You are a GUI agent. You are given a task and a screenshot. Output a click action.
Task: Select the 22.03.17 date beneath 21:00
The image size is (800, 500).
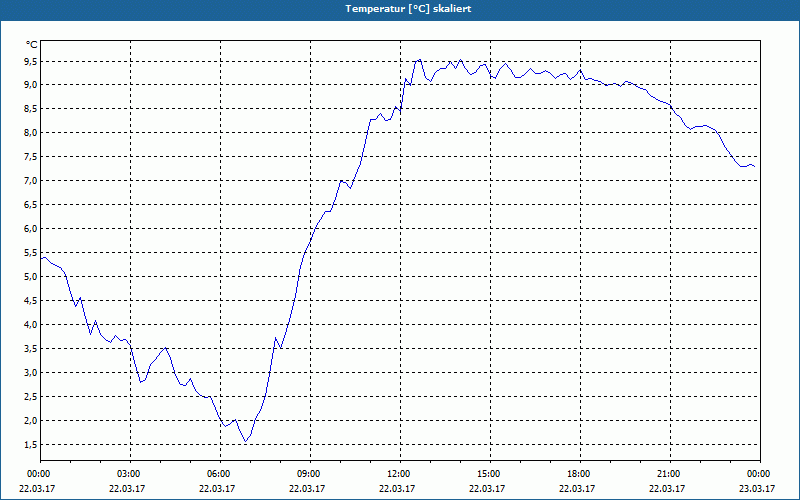click(666, 489)
